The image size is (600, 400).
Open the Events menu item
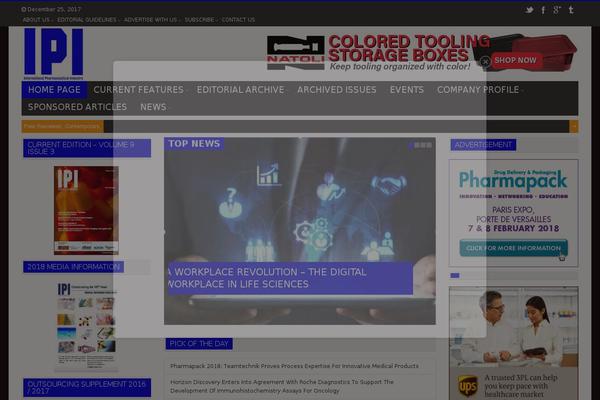pyautogui.click(x=407, y=90)
